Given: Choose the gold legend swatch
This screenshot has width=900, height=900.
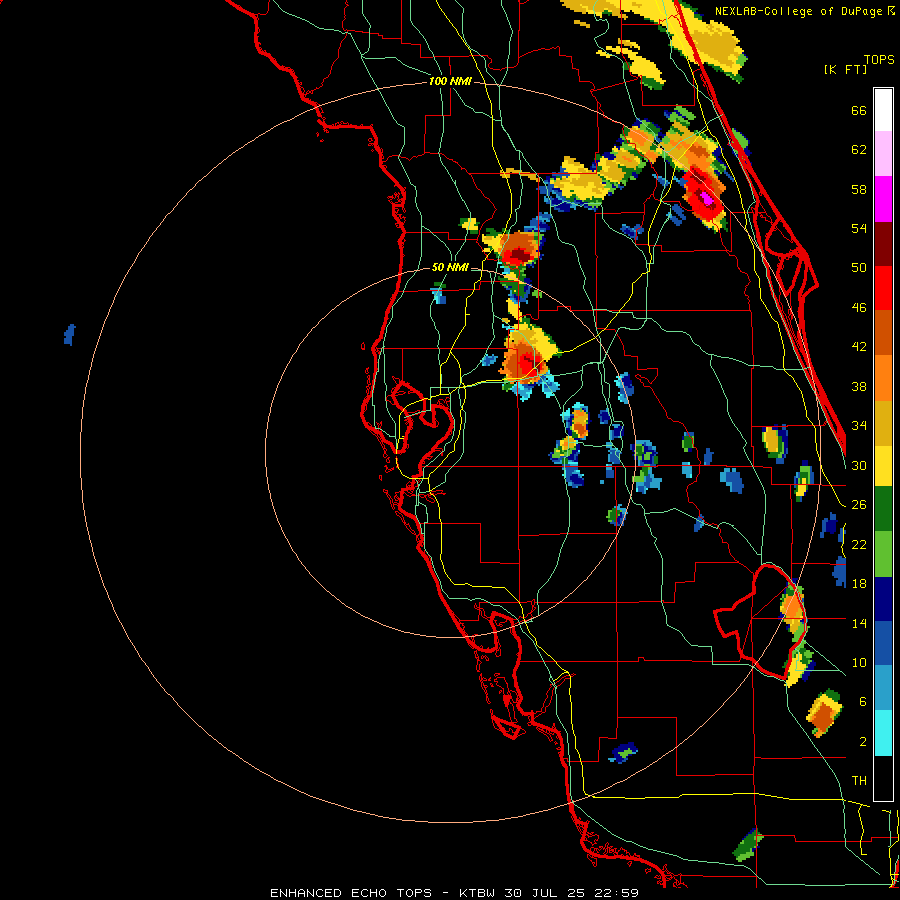Looking at the screenshot, I should point(883,423).
